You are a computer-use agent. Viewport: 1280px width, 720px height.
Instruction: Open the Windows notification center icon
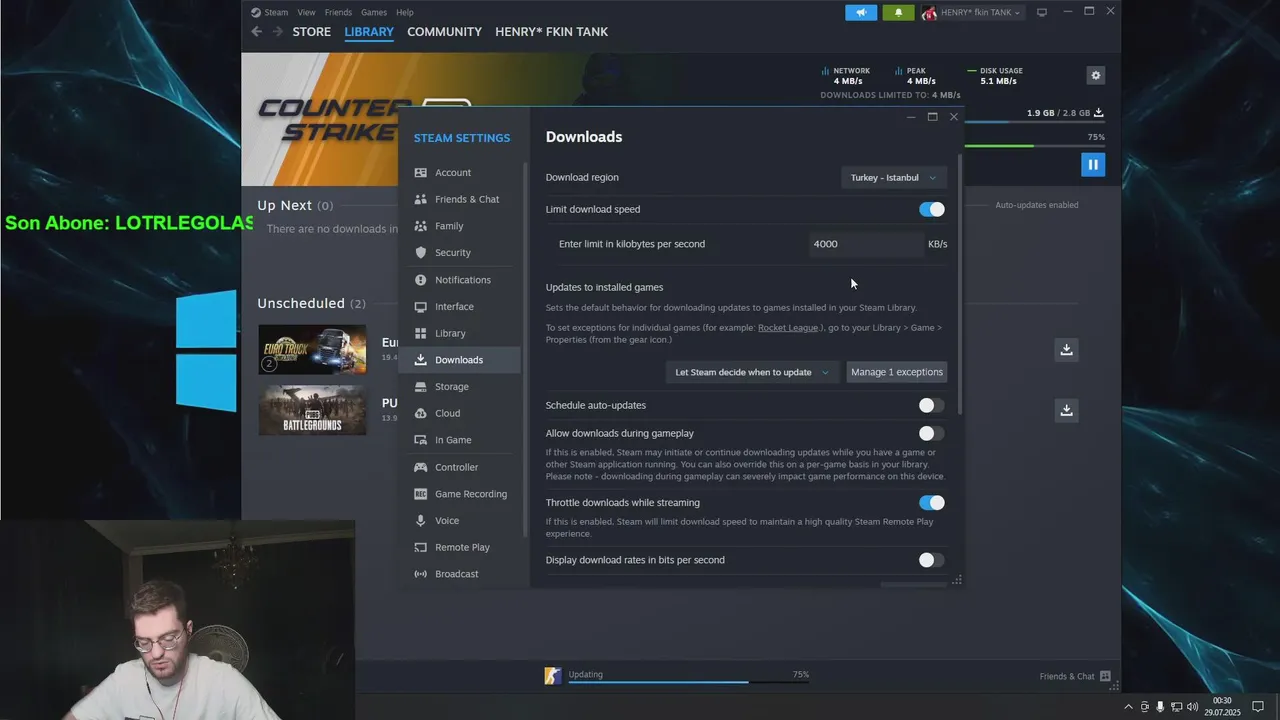coord(1258,706)
